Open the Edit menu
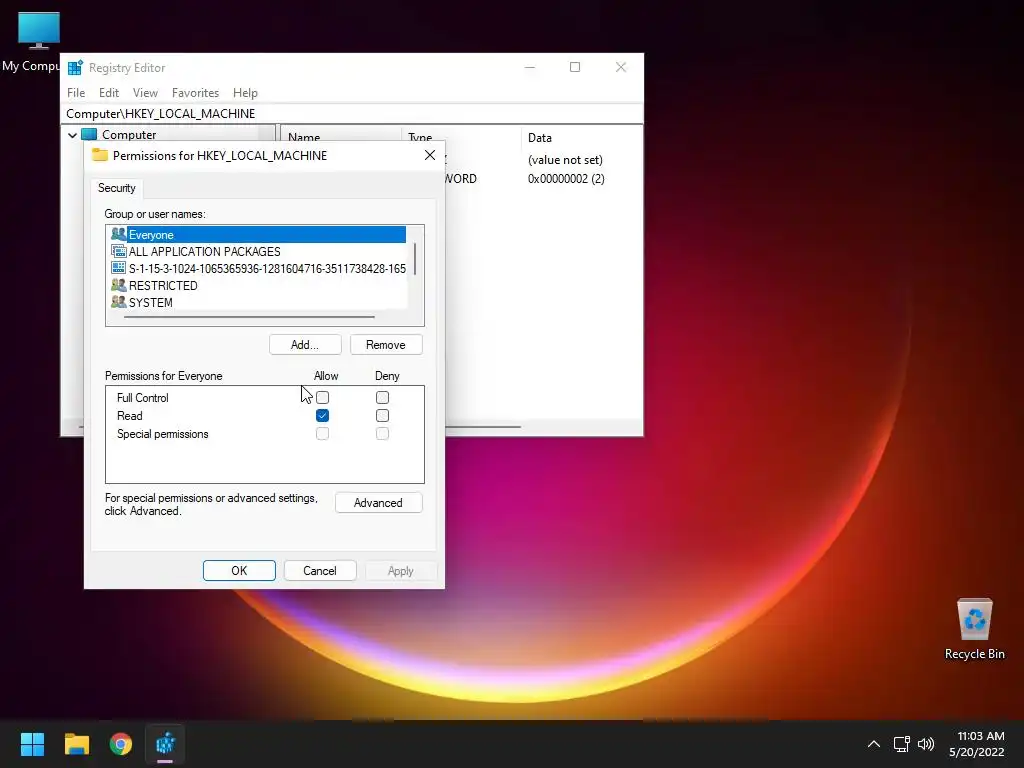The width and height of the screenshot is (1024, 768). pyautogui.click(x=108, y=93)
